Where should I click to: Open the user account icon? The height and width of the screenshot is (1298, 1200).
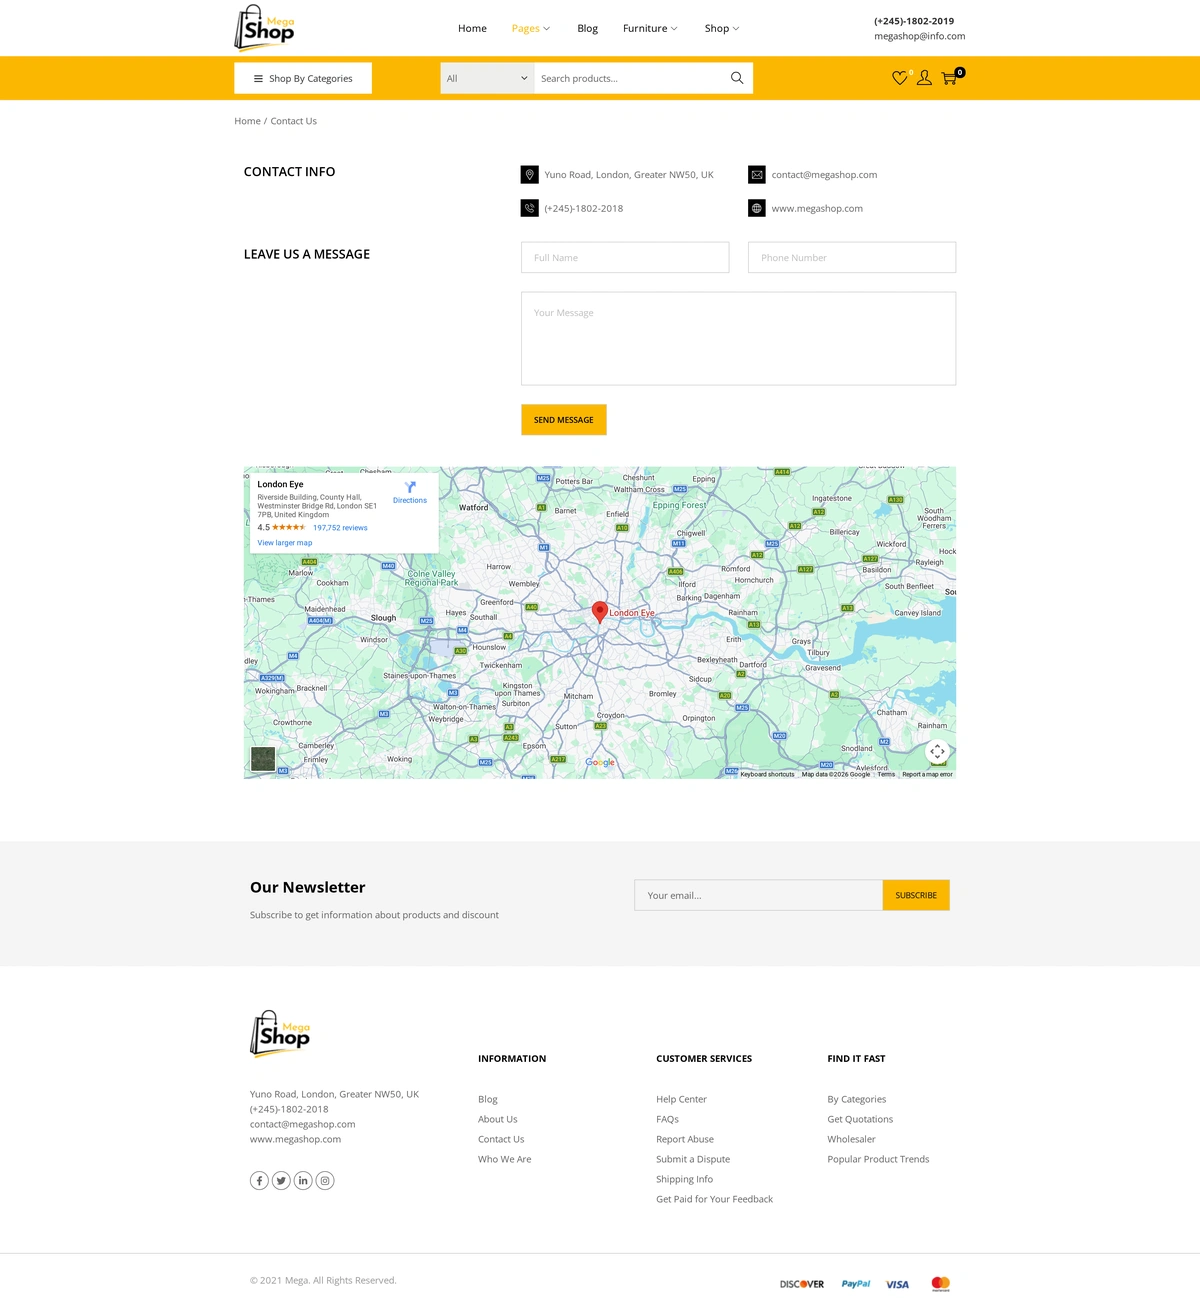924,77
